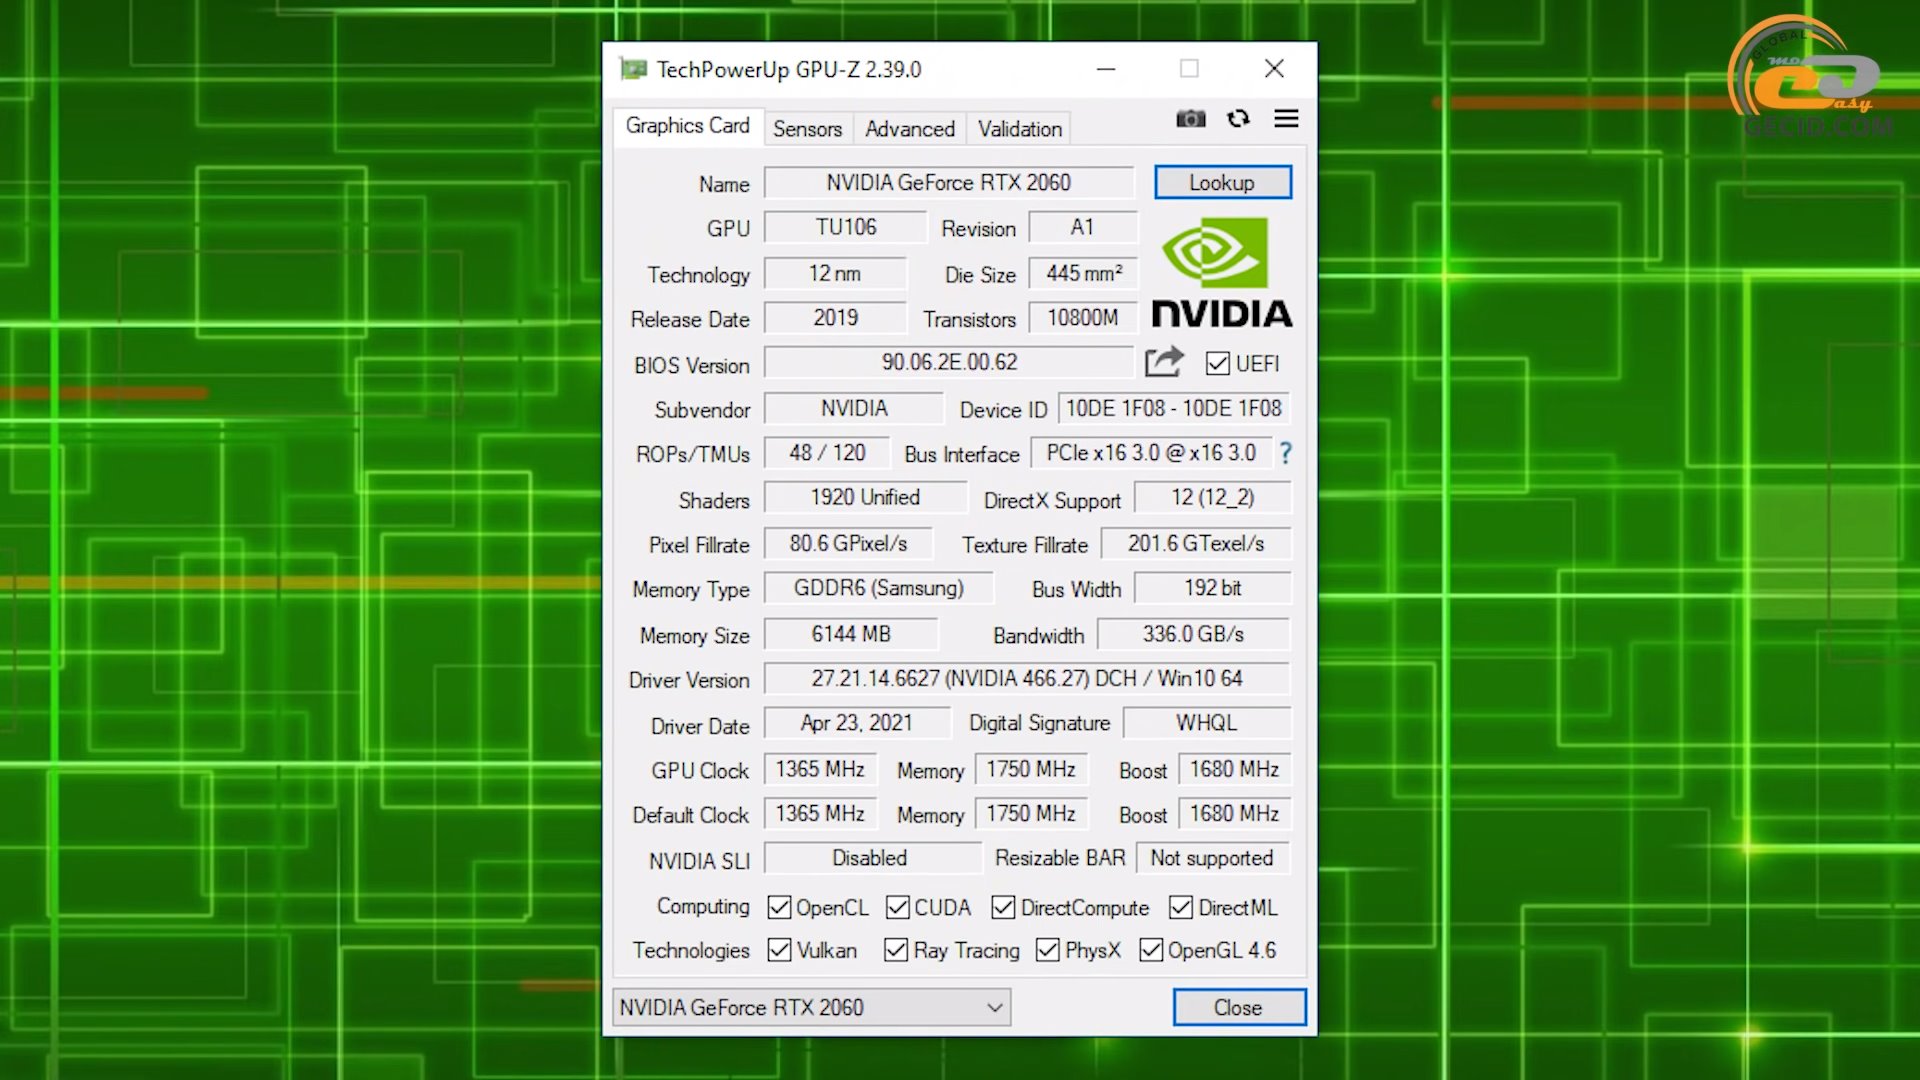Toggle the CUDA checkbox

pos(897,907)
